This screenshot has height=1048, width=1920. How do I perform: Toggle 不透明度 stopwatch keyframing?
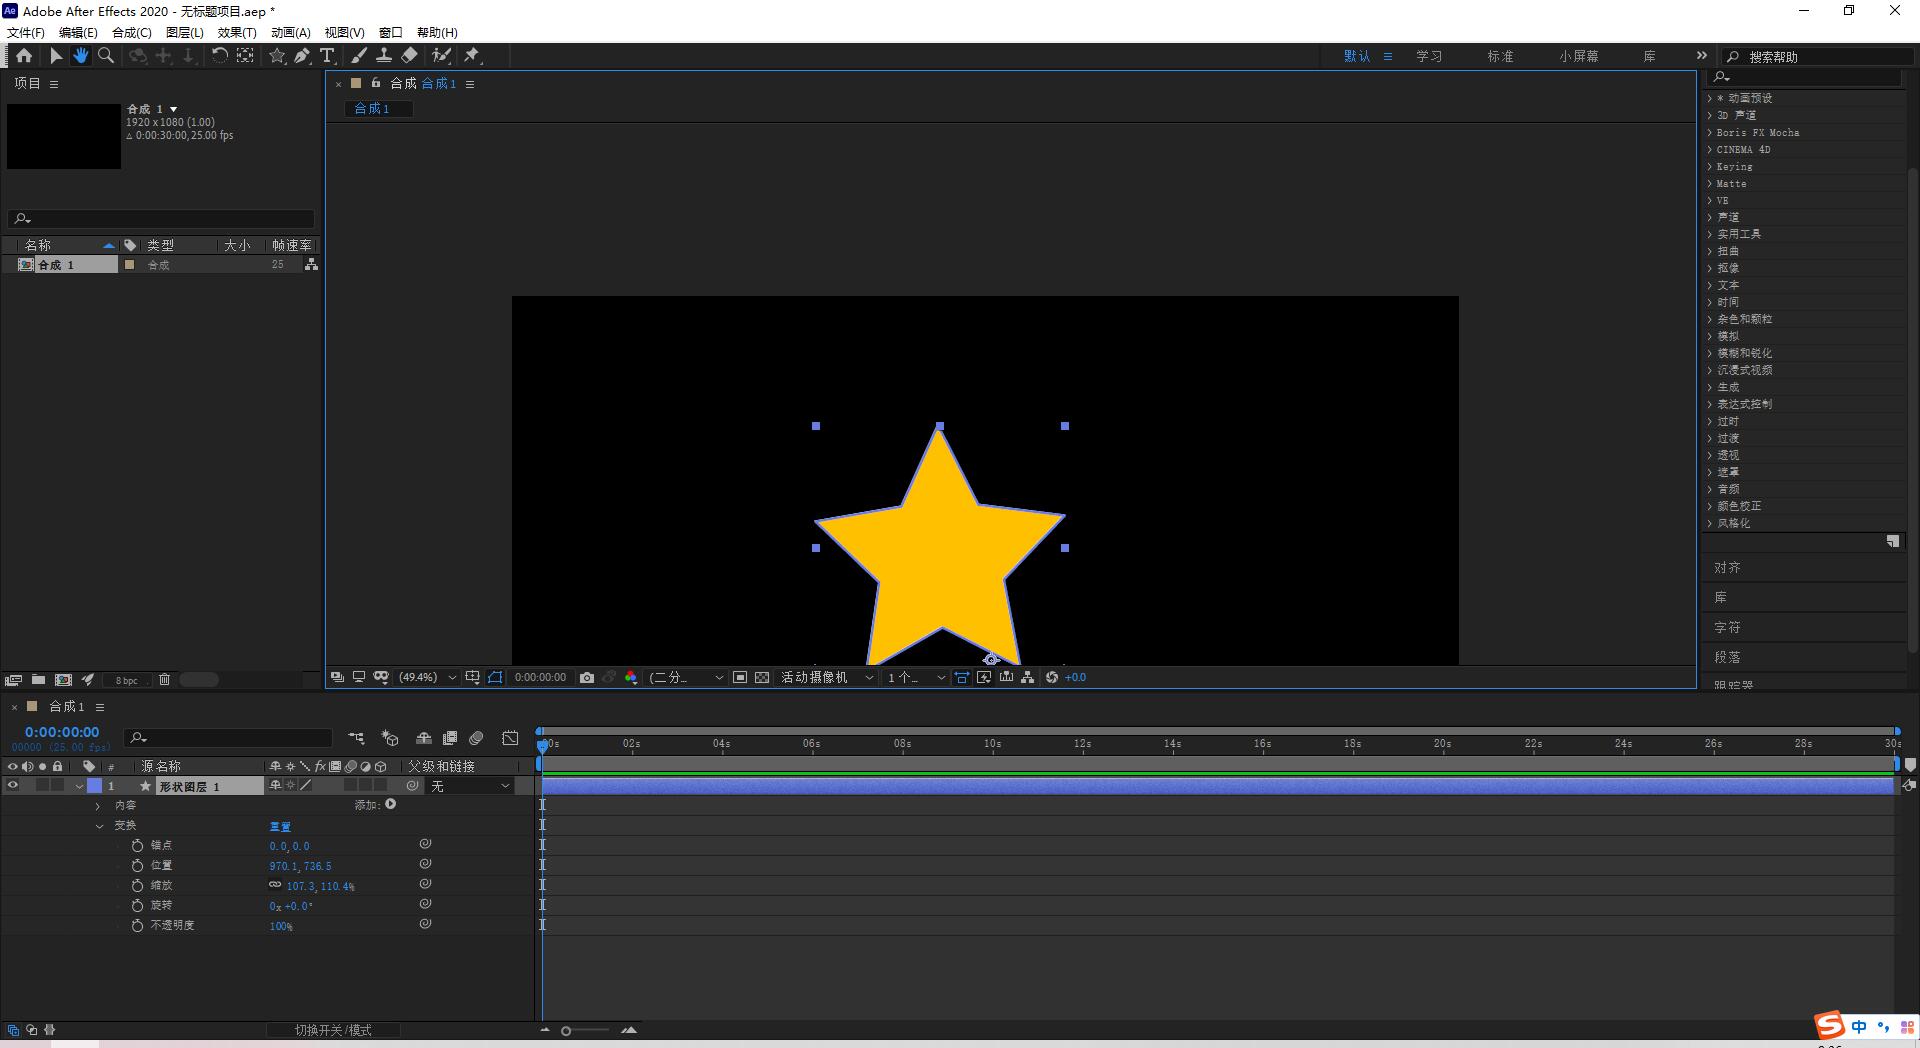[x=137, y=926]
